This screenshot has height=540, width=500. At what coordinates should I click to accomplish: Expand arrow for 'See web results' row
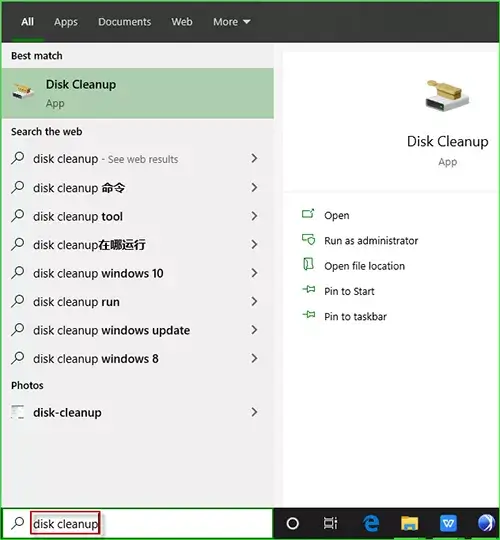tap(254, 158)
